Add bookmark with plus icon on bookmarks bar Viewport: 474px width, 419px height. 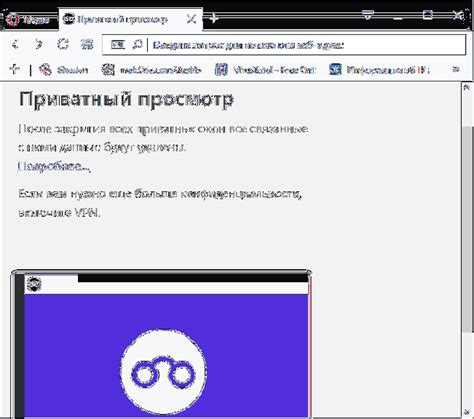click(x=14, y=69)
